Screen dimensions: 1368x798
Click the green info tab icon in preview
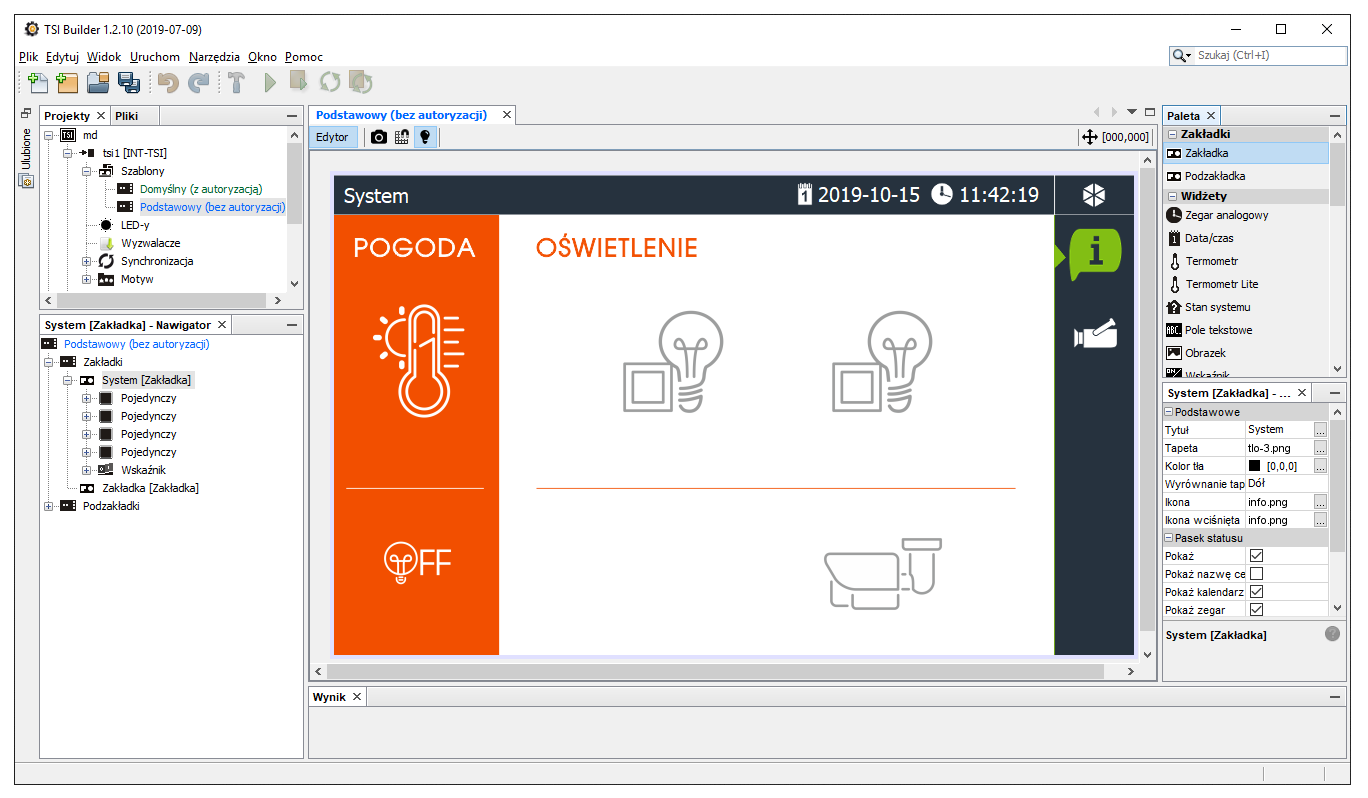(1094, 254)
